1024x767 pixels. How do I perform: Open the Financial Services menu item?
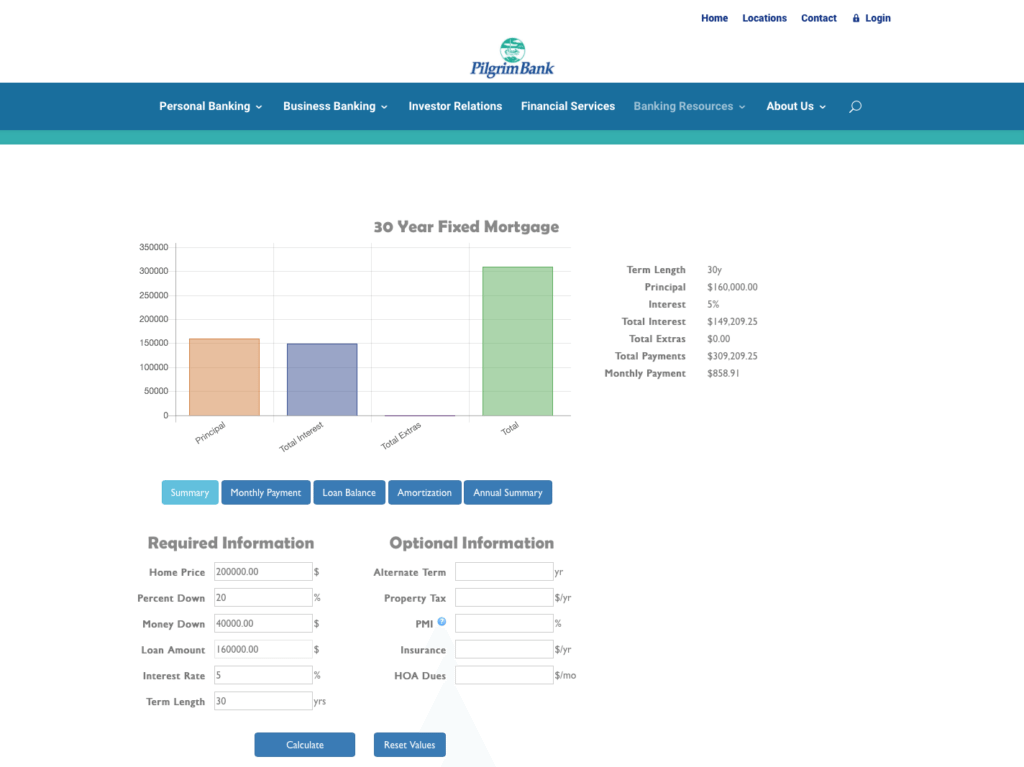point(568,106)
